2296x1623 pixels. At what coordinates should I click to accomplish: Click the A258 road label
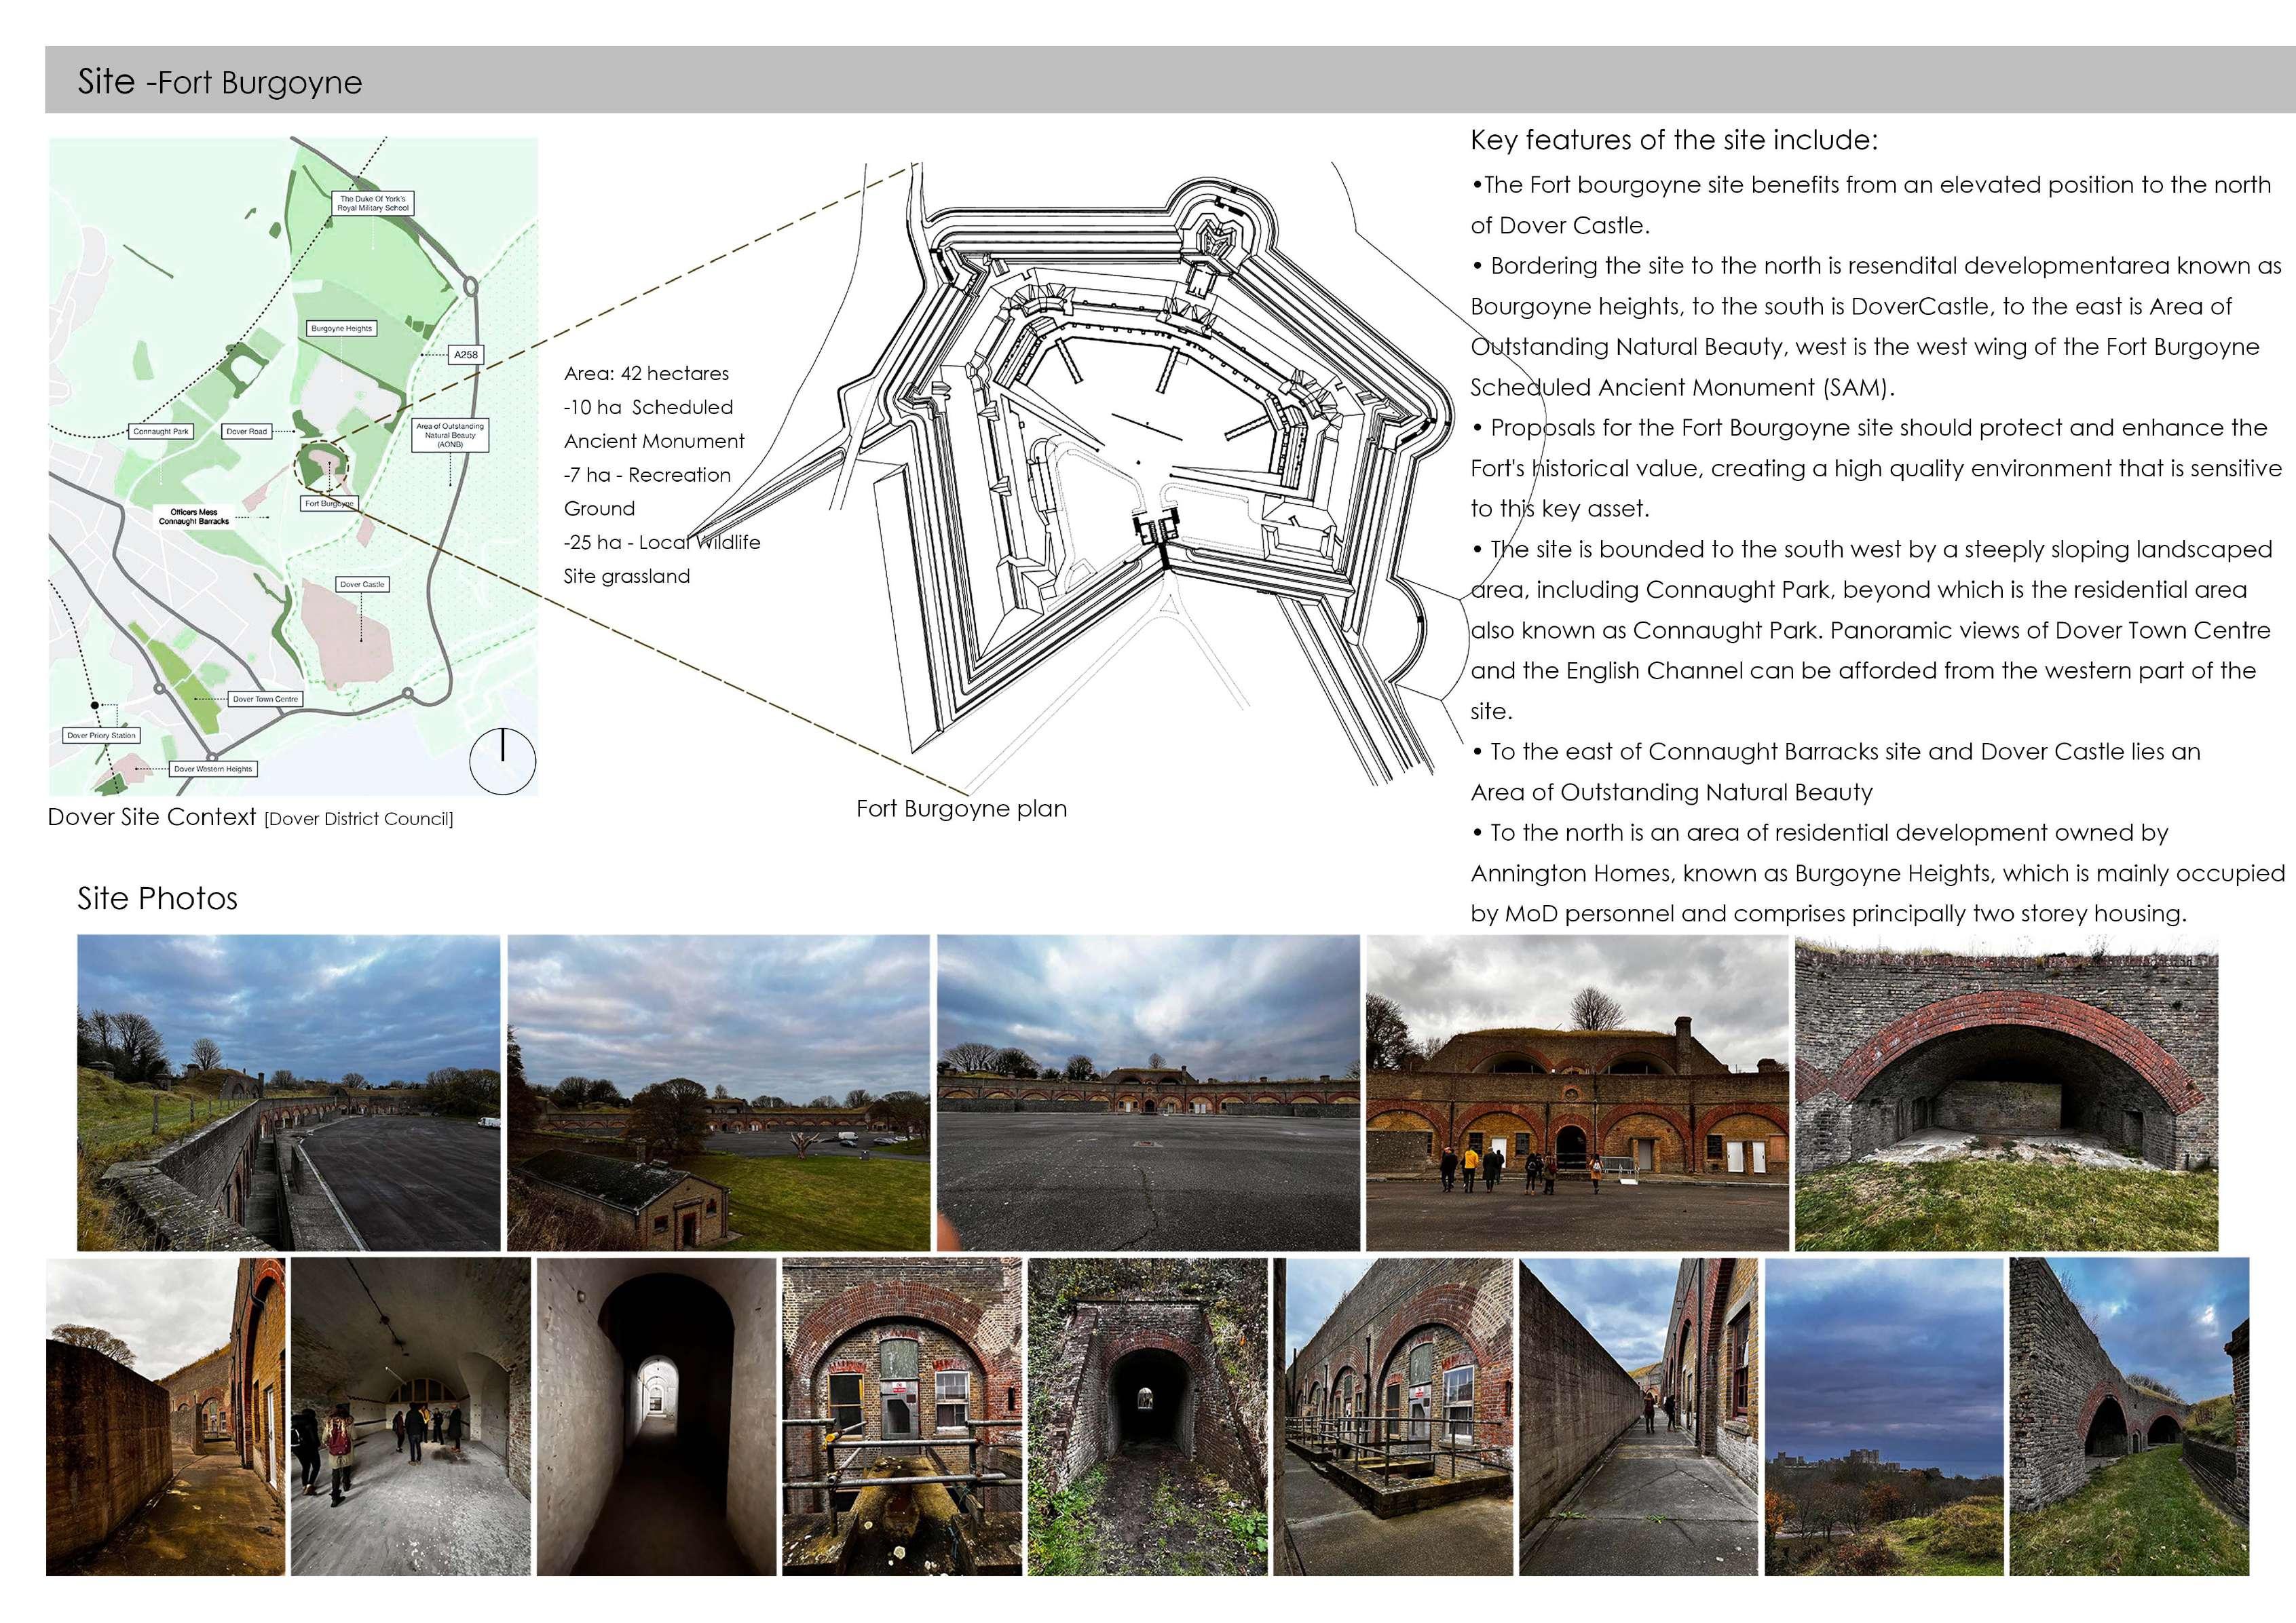pyautogui.click(x=466, y=354)
